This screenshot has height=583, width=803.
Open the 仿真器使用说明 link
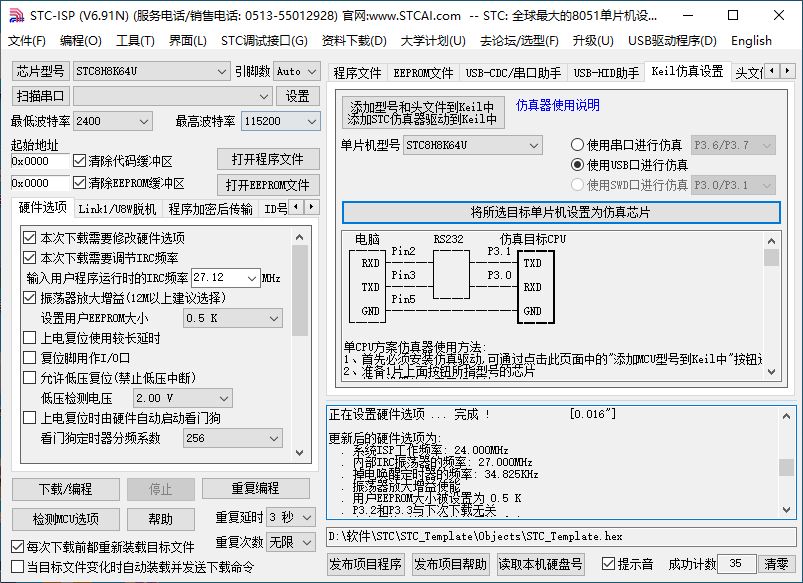pyautogui.click(x=558, y=105)
